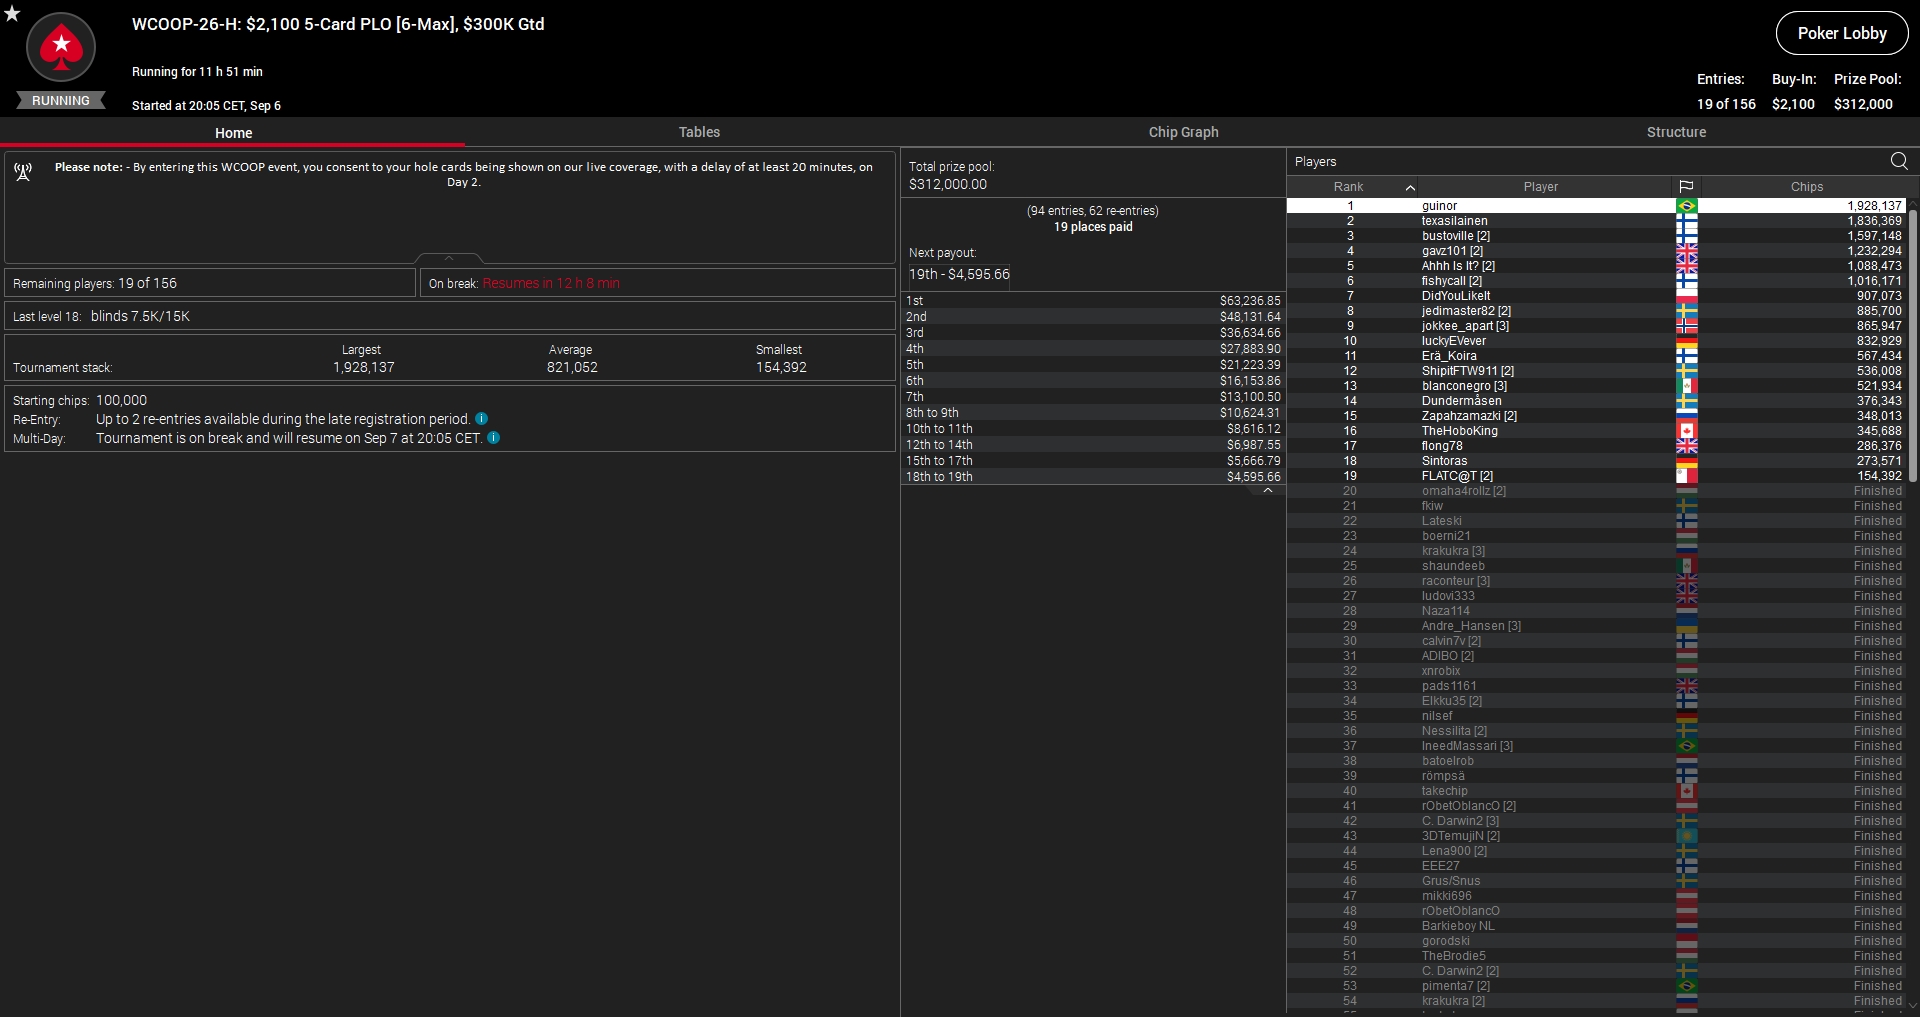Select player bustoville [2]
The width and height of the screenshot is (1920, 1017).
click(x=1596, y=236)
